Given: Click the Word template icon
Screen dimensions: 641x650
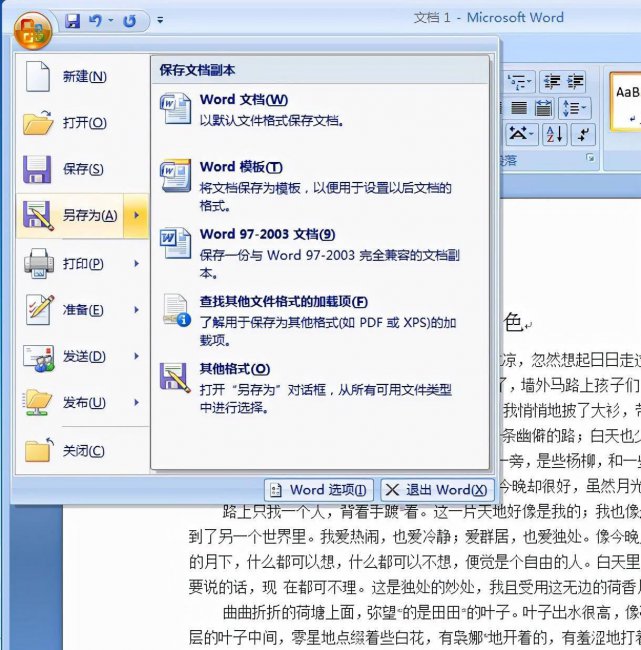Looking at the screenshot, I should click(x=176, y=176).
